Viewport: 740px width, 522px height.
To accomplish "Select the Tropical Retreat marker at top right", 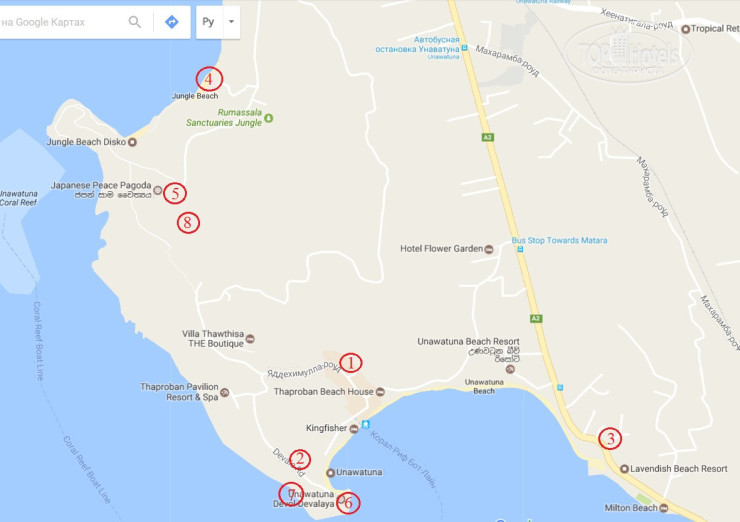I will click(x=686, y=29).
